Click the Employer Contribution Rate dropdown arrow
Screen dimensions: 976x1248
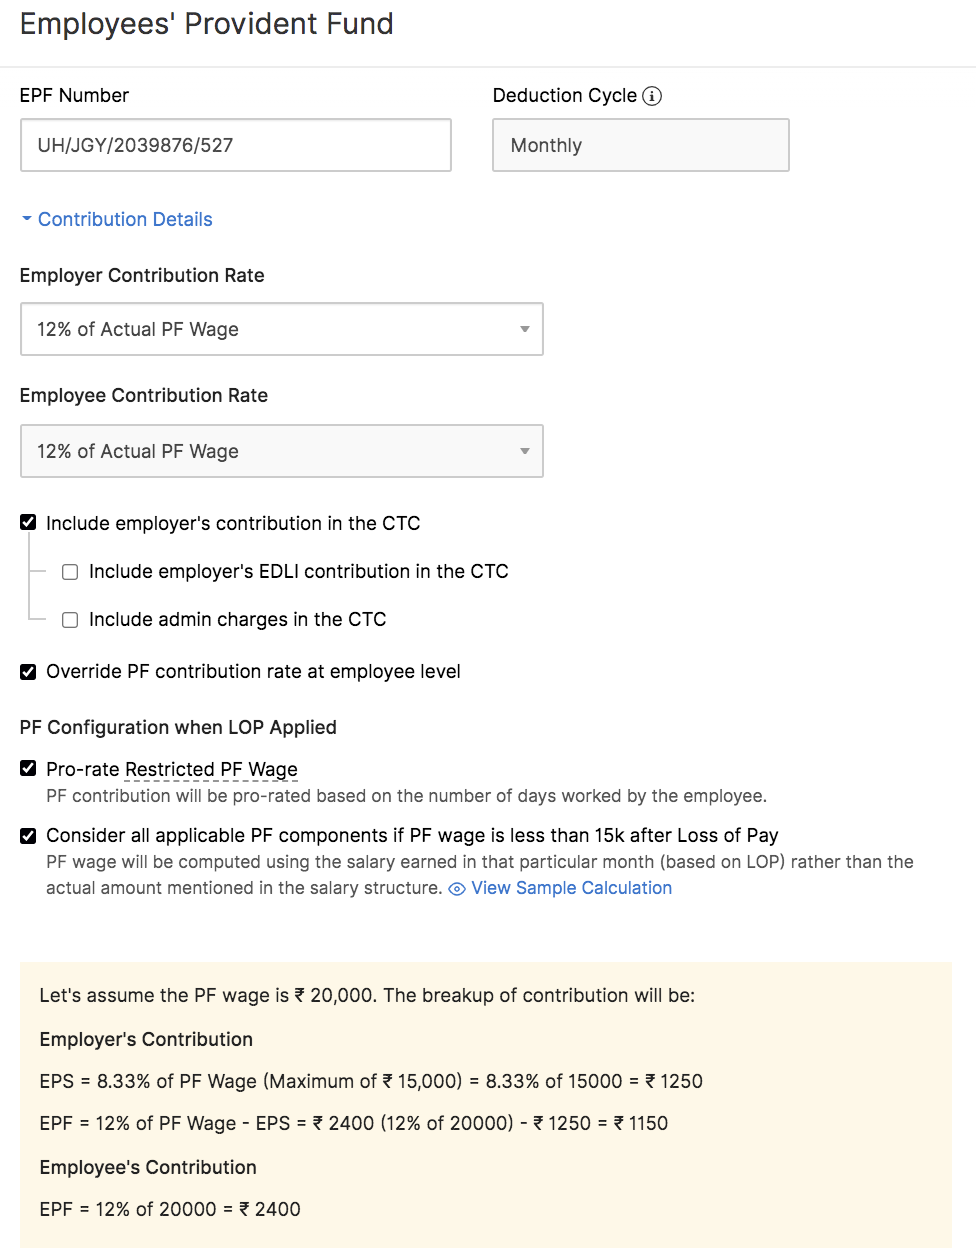[525, 329]
